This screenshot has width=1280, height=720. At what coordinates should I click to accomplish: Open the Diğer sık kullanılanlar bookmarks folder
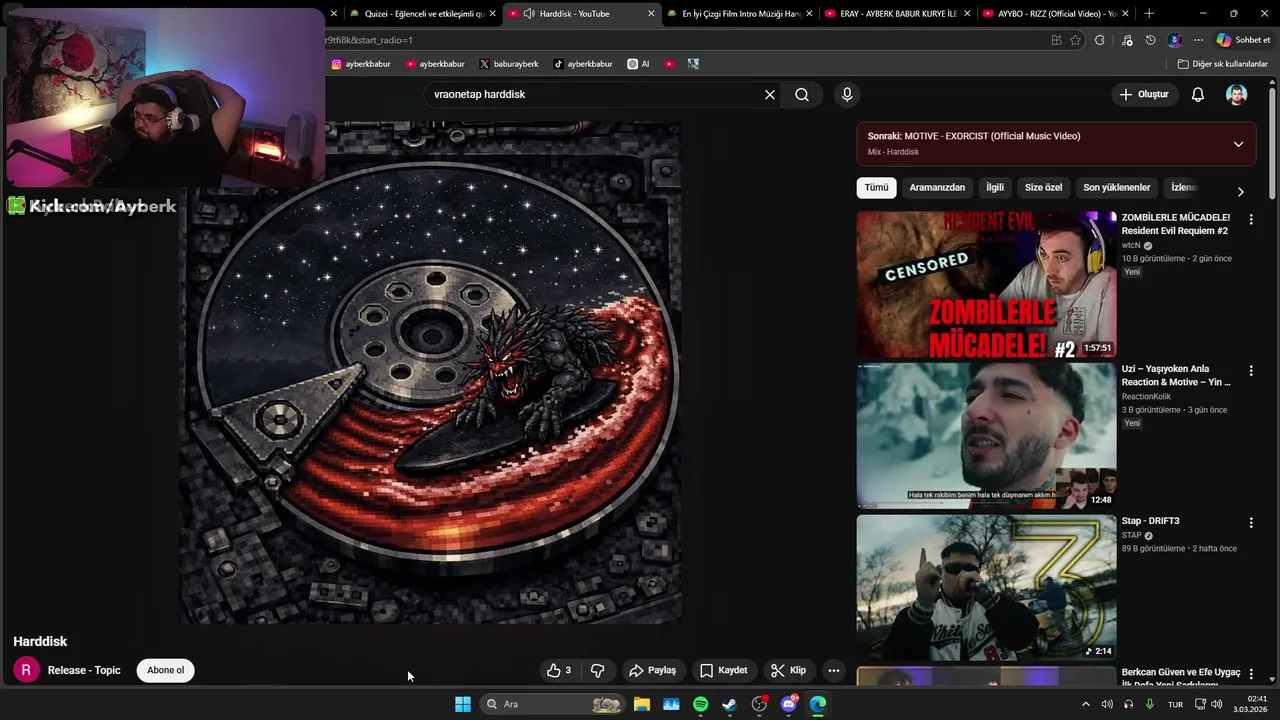[1223, 64]
